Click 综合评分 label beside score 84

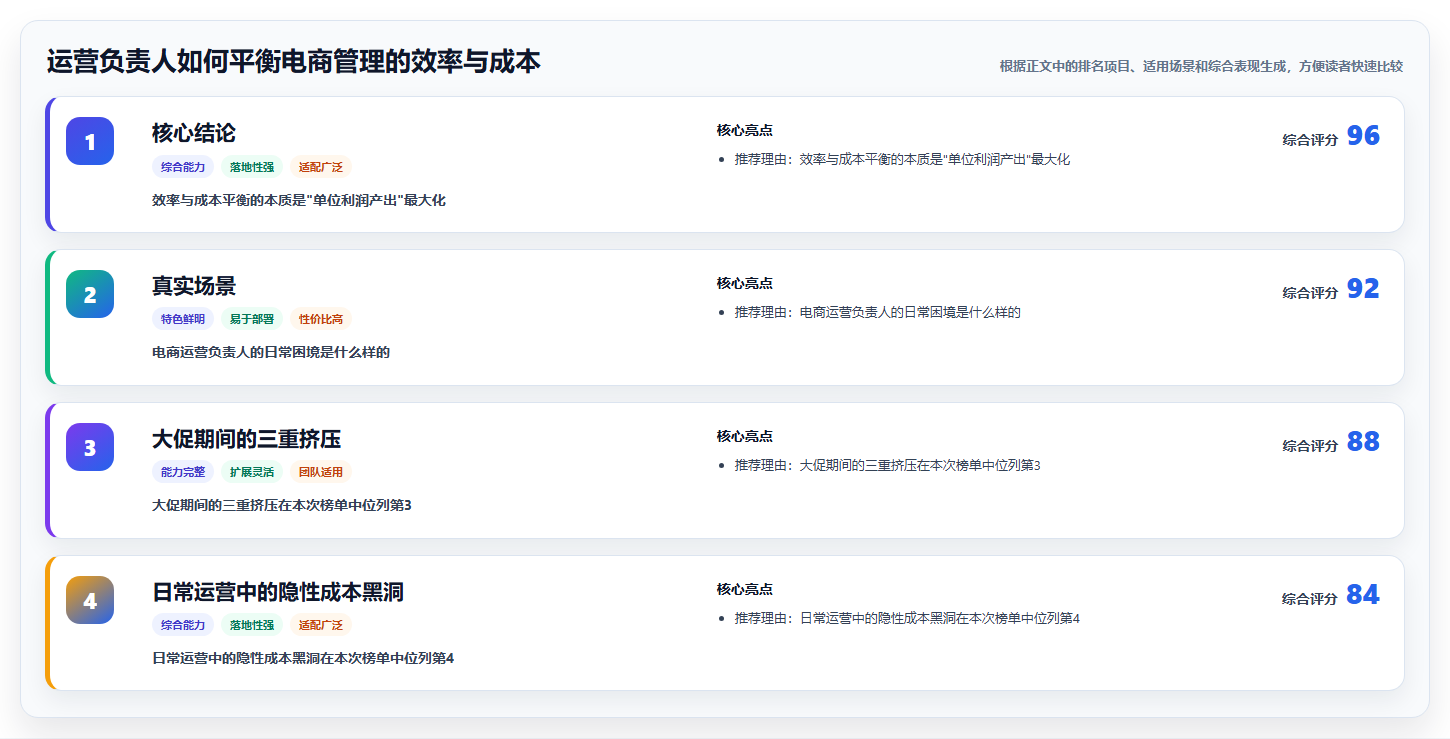(x=1310, y=599)
